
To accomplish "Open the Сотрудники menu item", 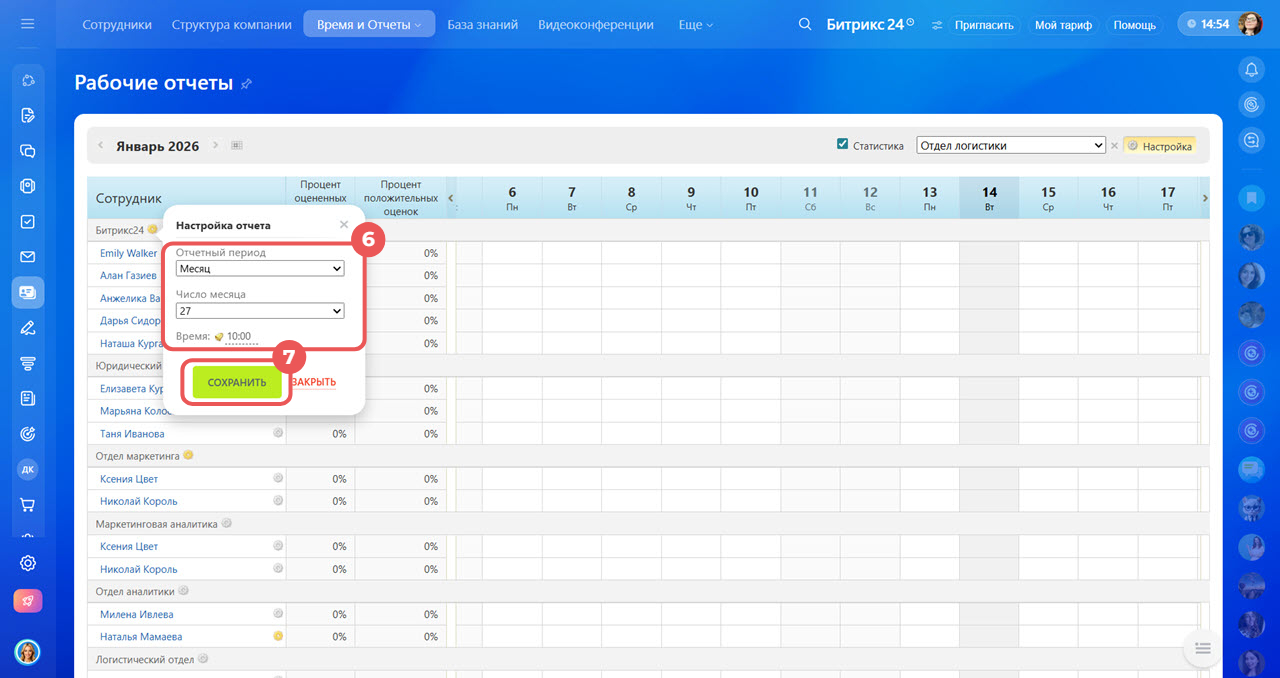I will 117,25.
